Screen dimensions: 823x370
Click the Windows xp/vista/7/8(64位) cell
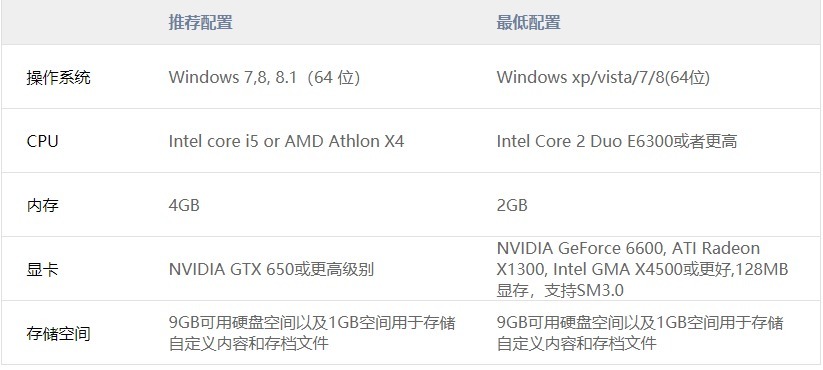point(603,77)
